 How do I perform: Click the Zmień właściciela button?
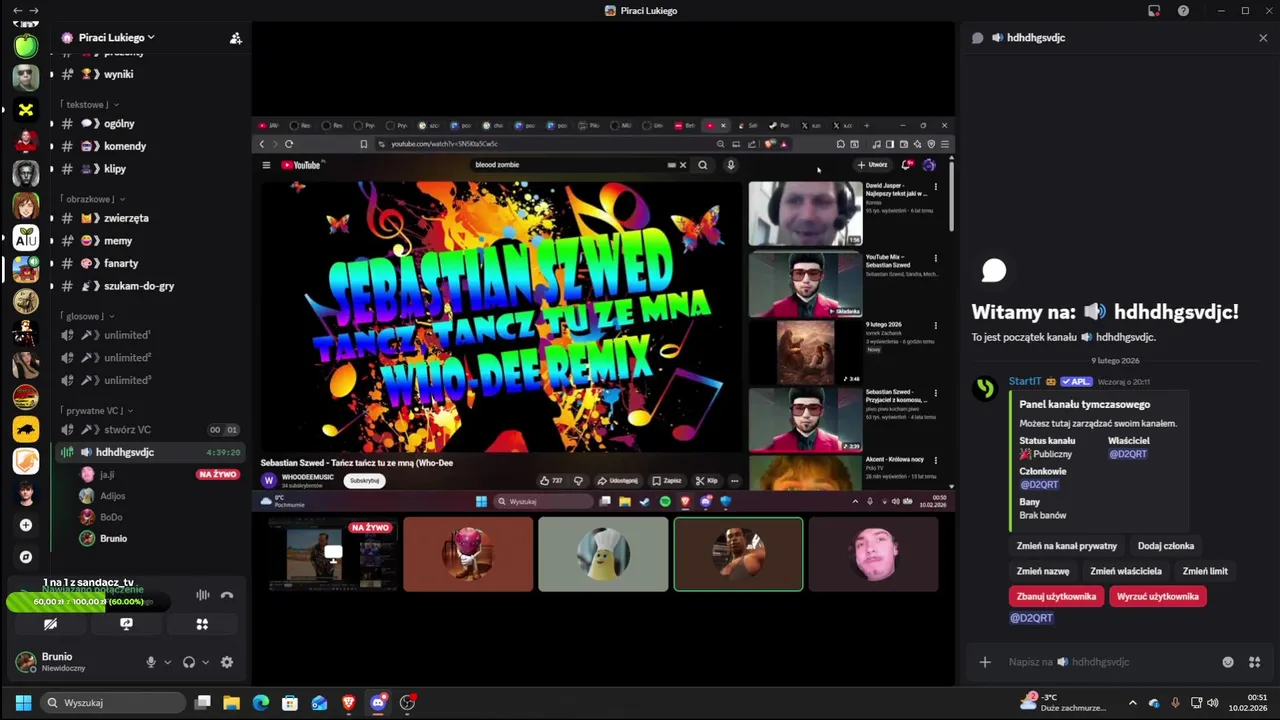(x=1126, y=571)
